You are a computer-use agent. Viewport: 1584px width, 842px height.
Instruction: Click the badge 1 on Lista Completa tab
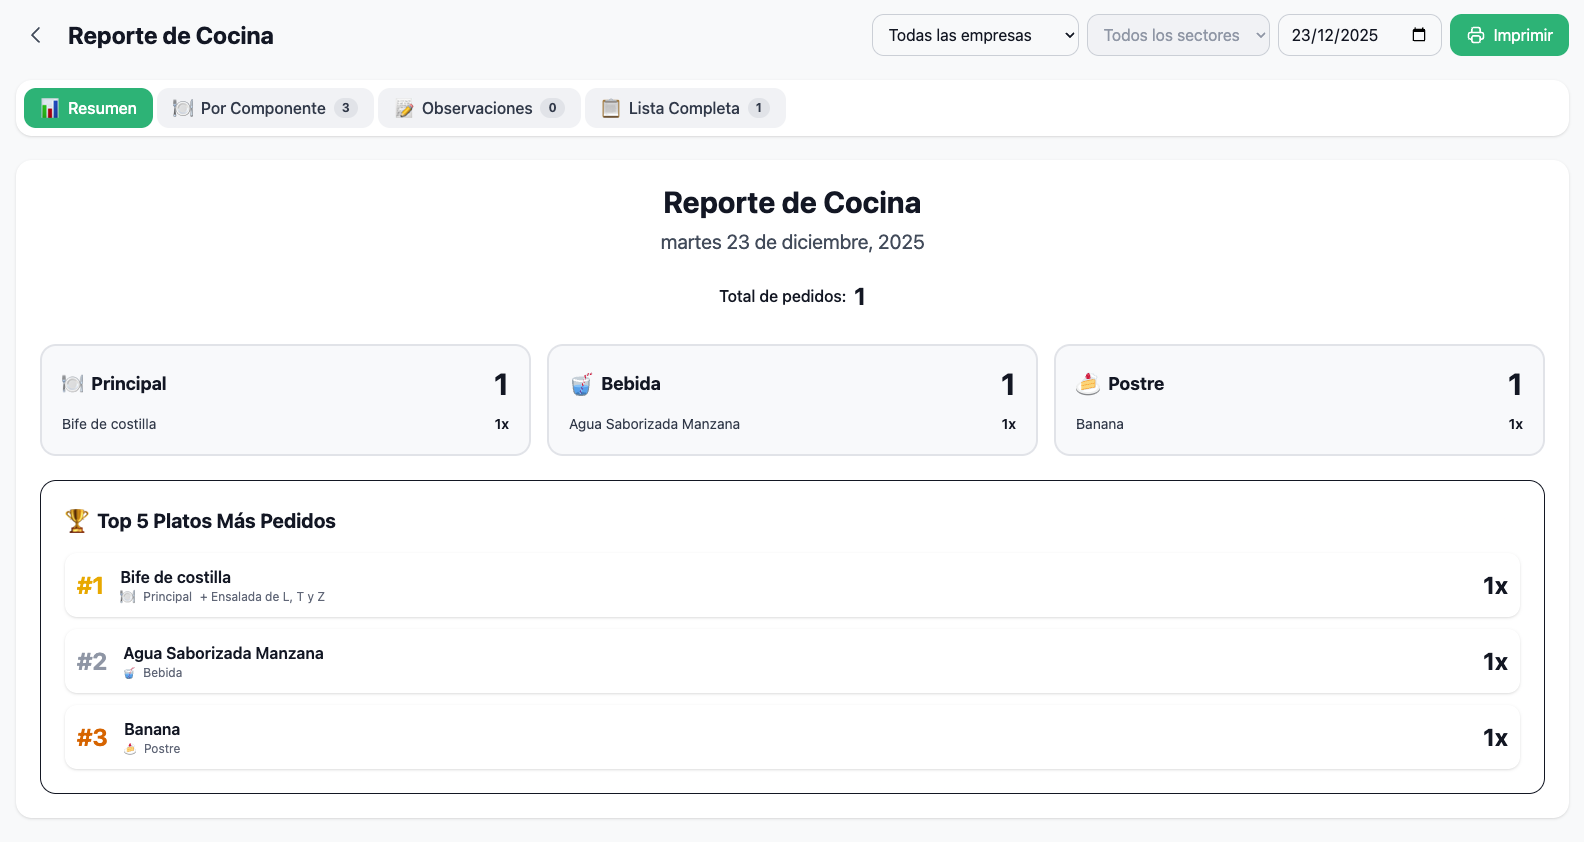click(759, 108)
